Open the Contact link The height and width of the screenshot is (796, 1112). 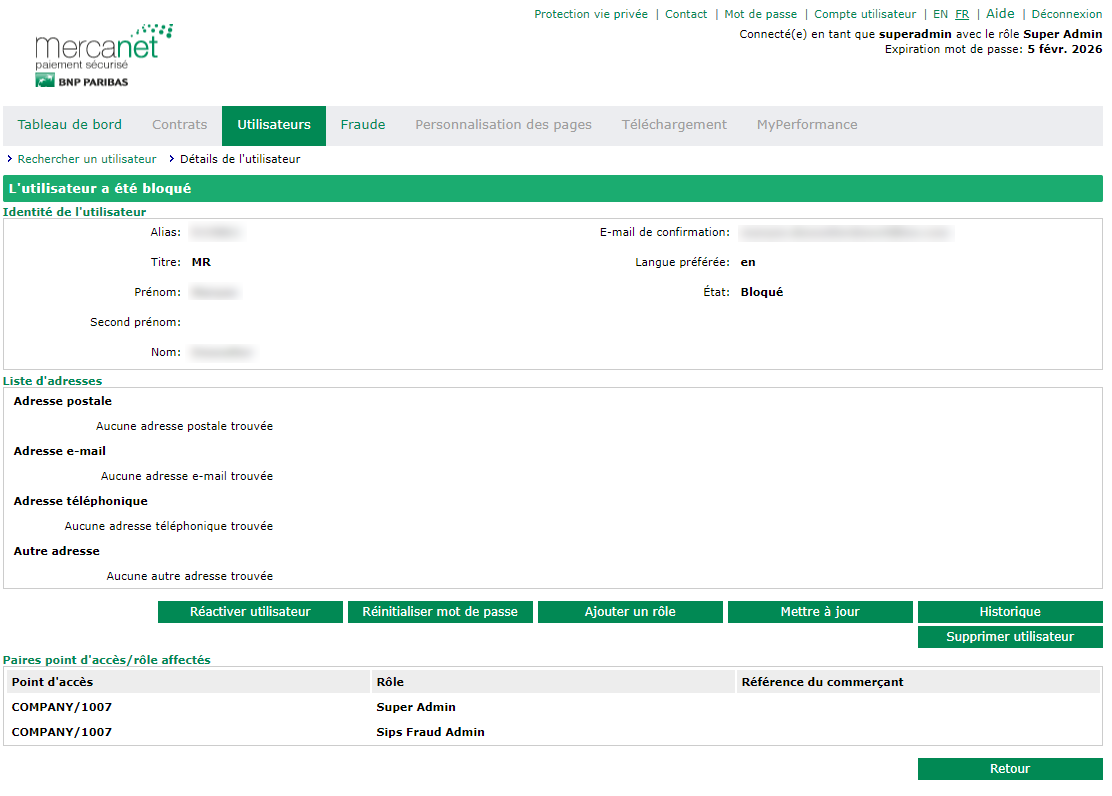tap(686, 15)
